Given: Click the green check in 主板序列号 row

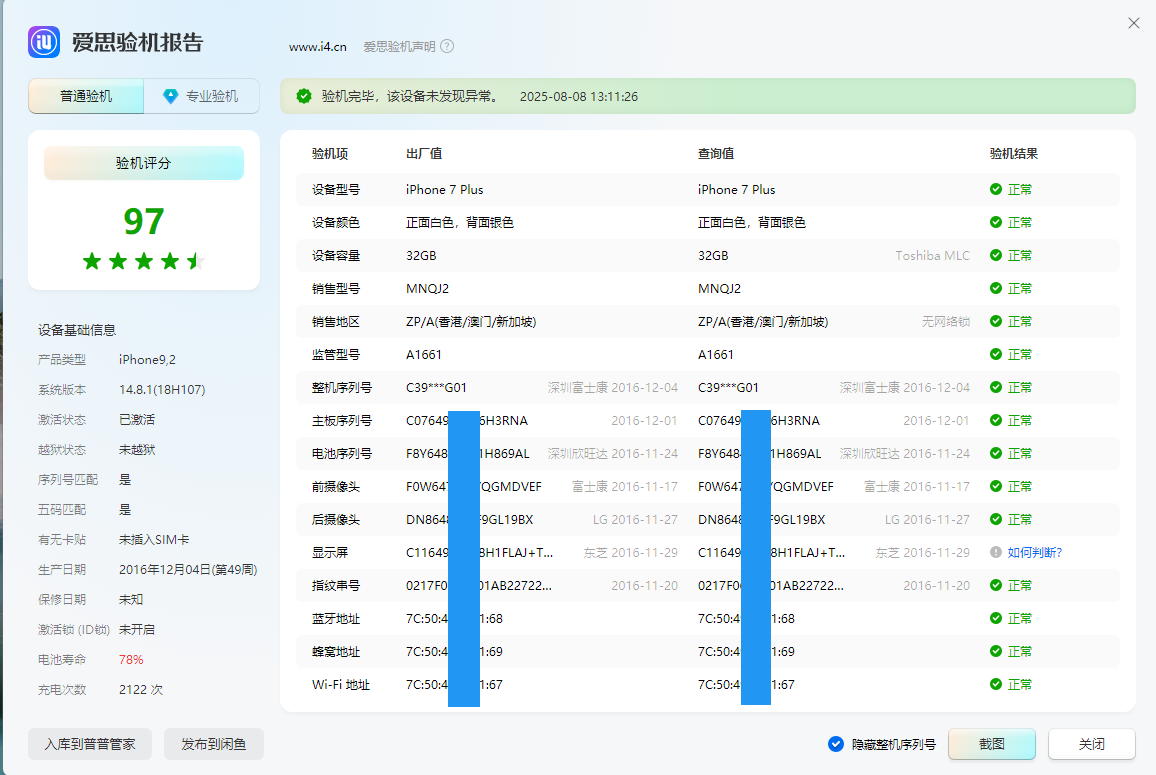Looking at the screenshot, I should coord(996,420).
